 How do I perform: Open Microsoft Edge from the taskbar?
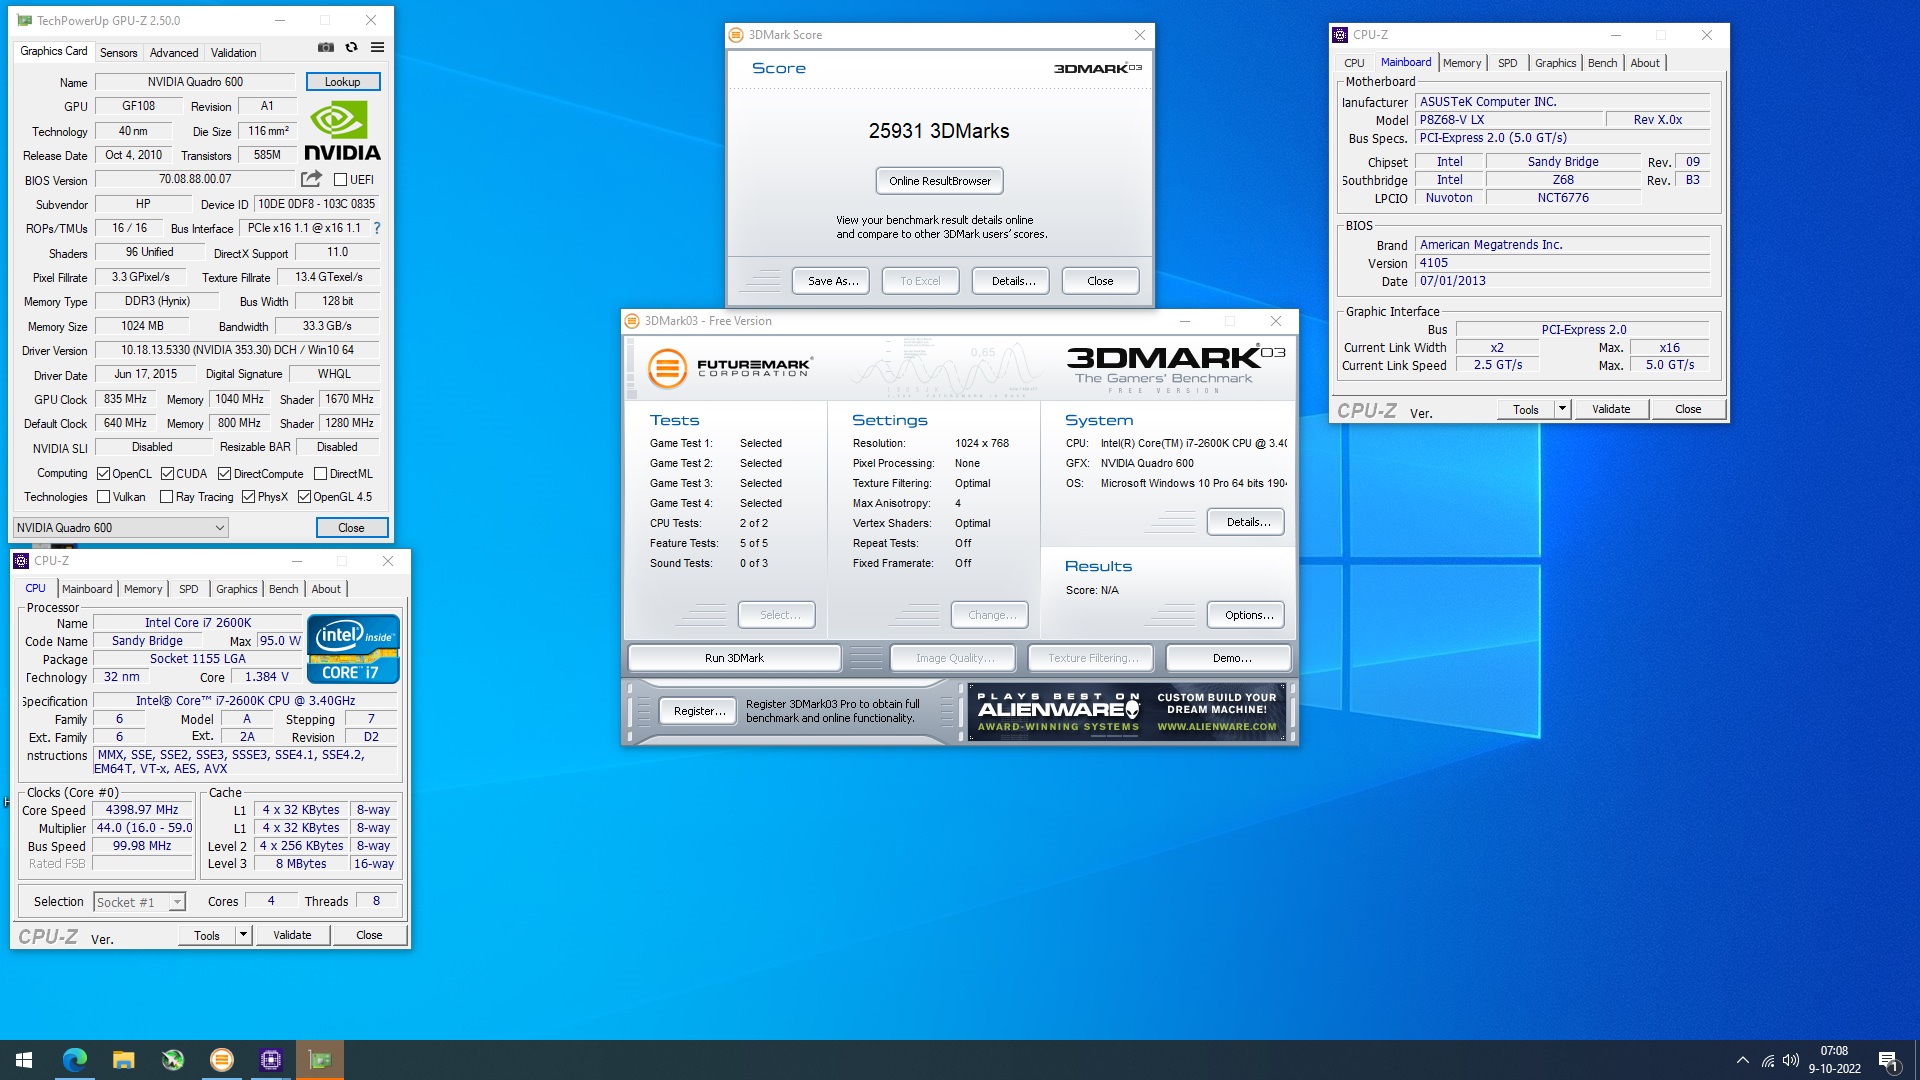pos(75,1060)
